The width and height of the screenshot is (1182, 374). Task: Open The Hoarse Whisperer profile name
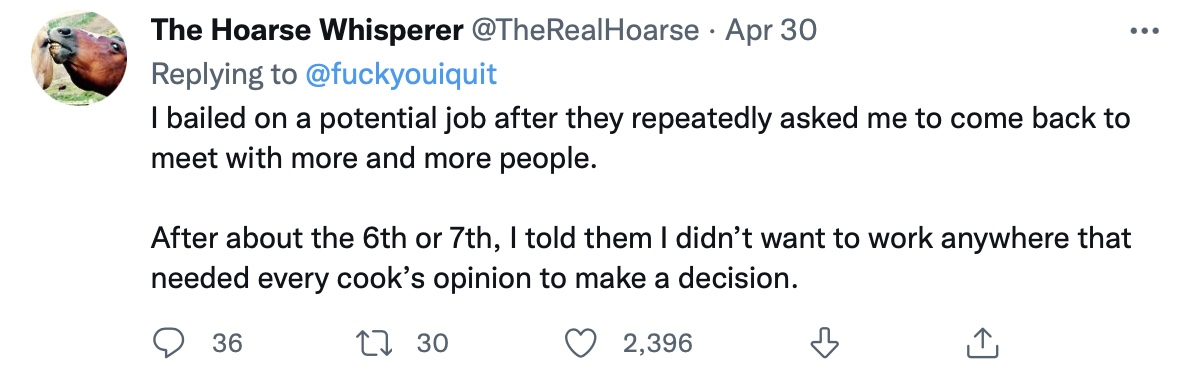pos(307,30)
